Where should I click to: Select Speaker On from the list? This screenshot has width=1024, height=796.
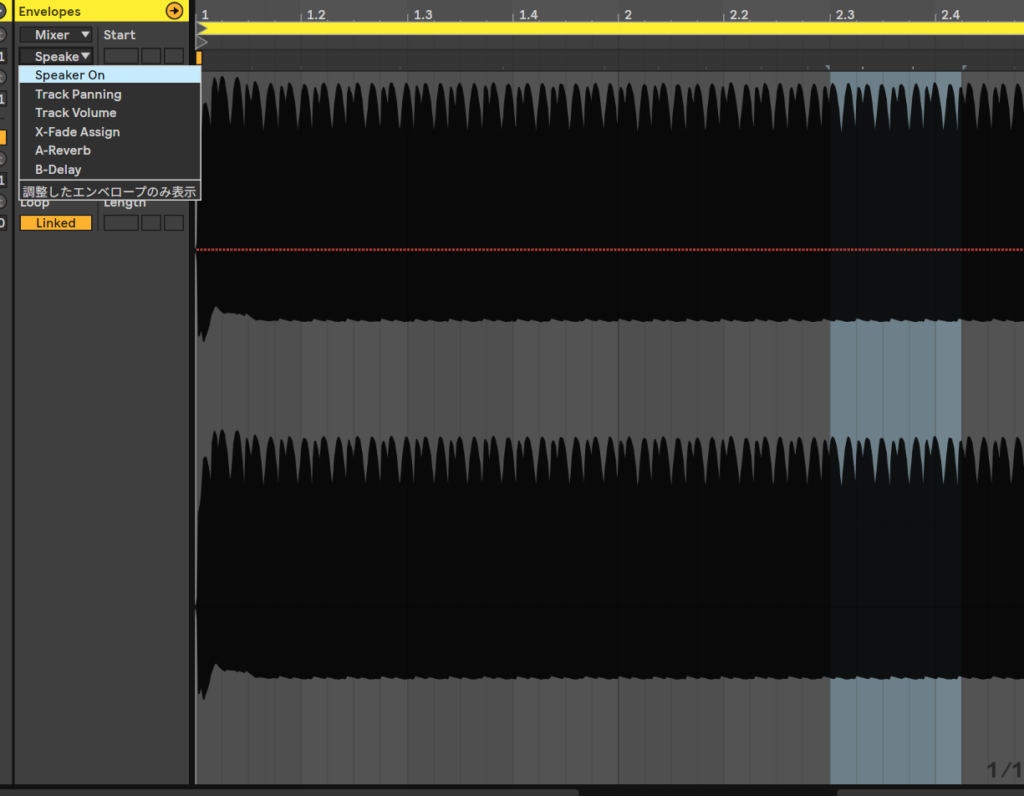coord(70,75)
